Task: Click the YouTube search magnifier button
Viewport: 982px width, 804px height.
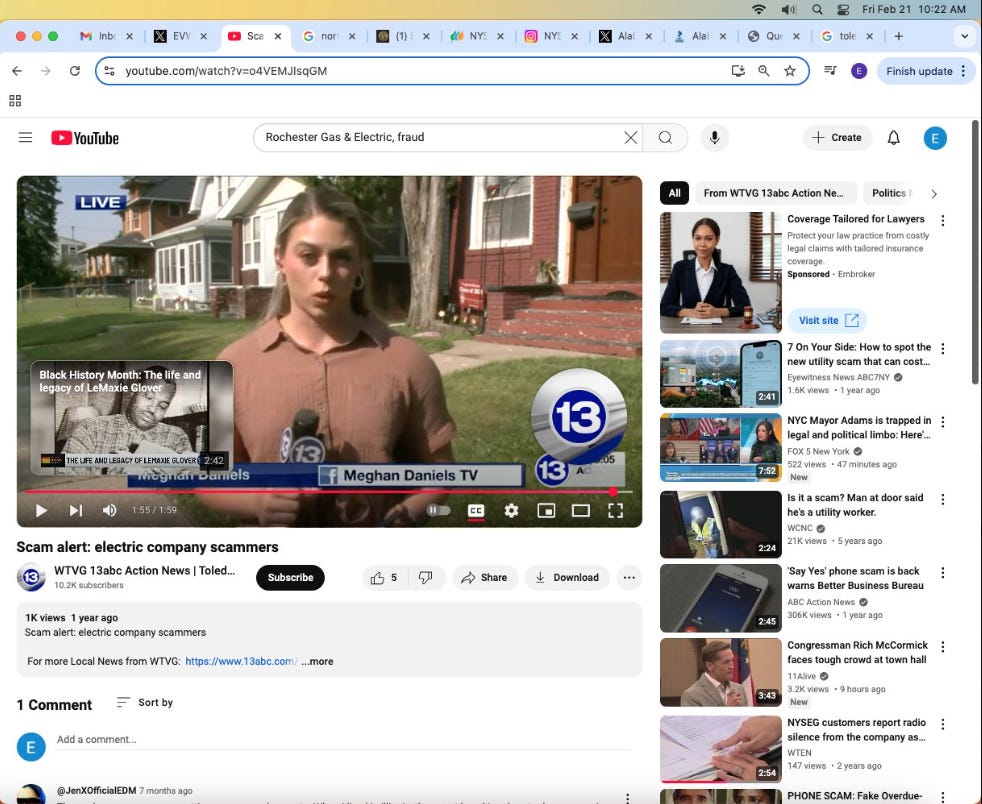Action: (x=665, y=137)
